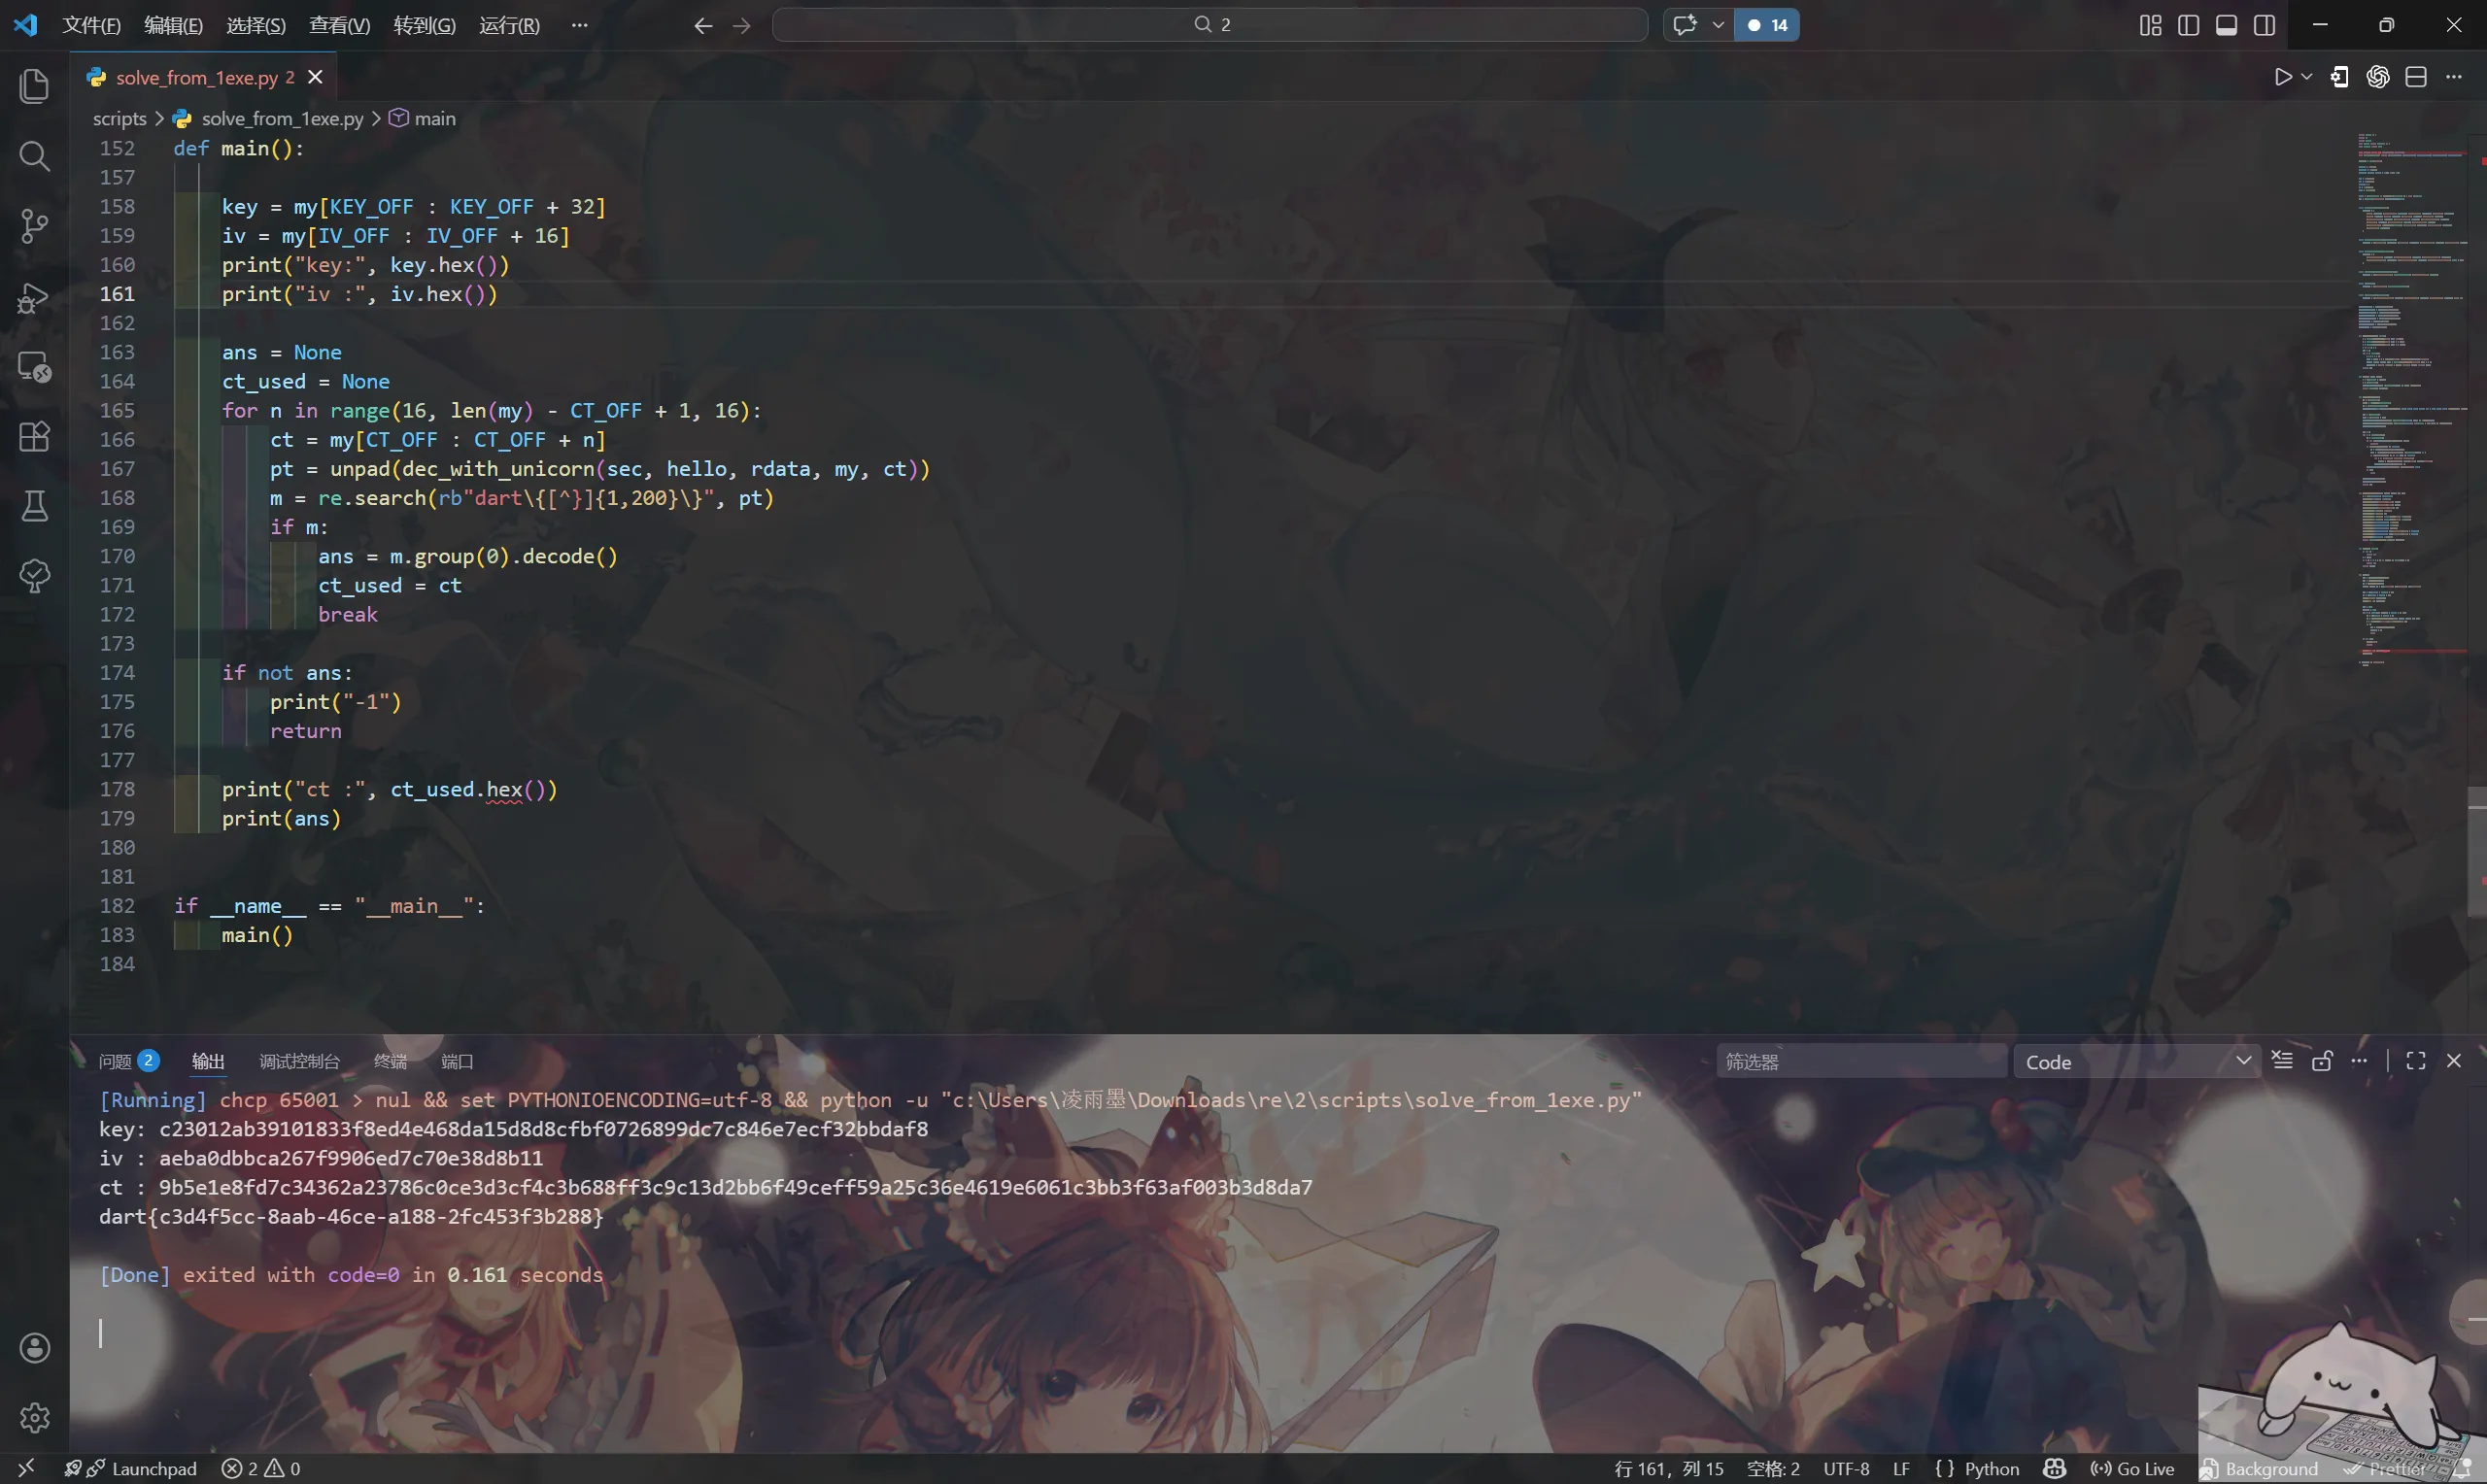
Task: Open the Code output channel dropdown
Action: [2135, 1061]
